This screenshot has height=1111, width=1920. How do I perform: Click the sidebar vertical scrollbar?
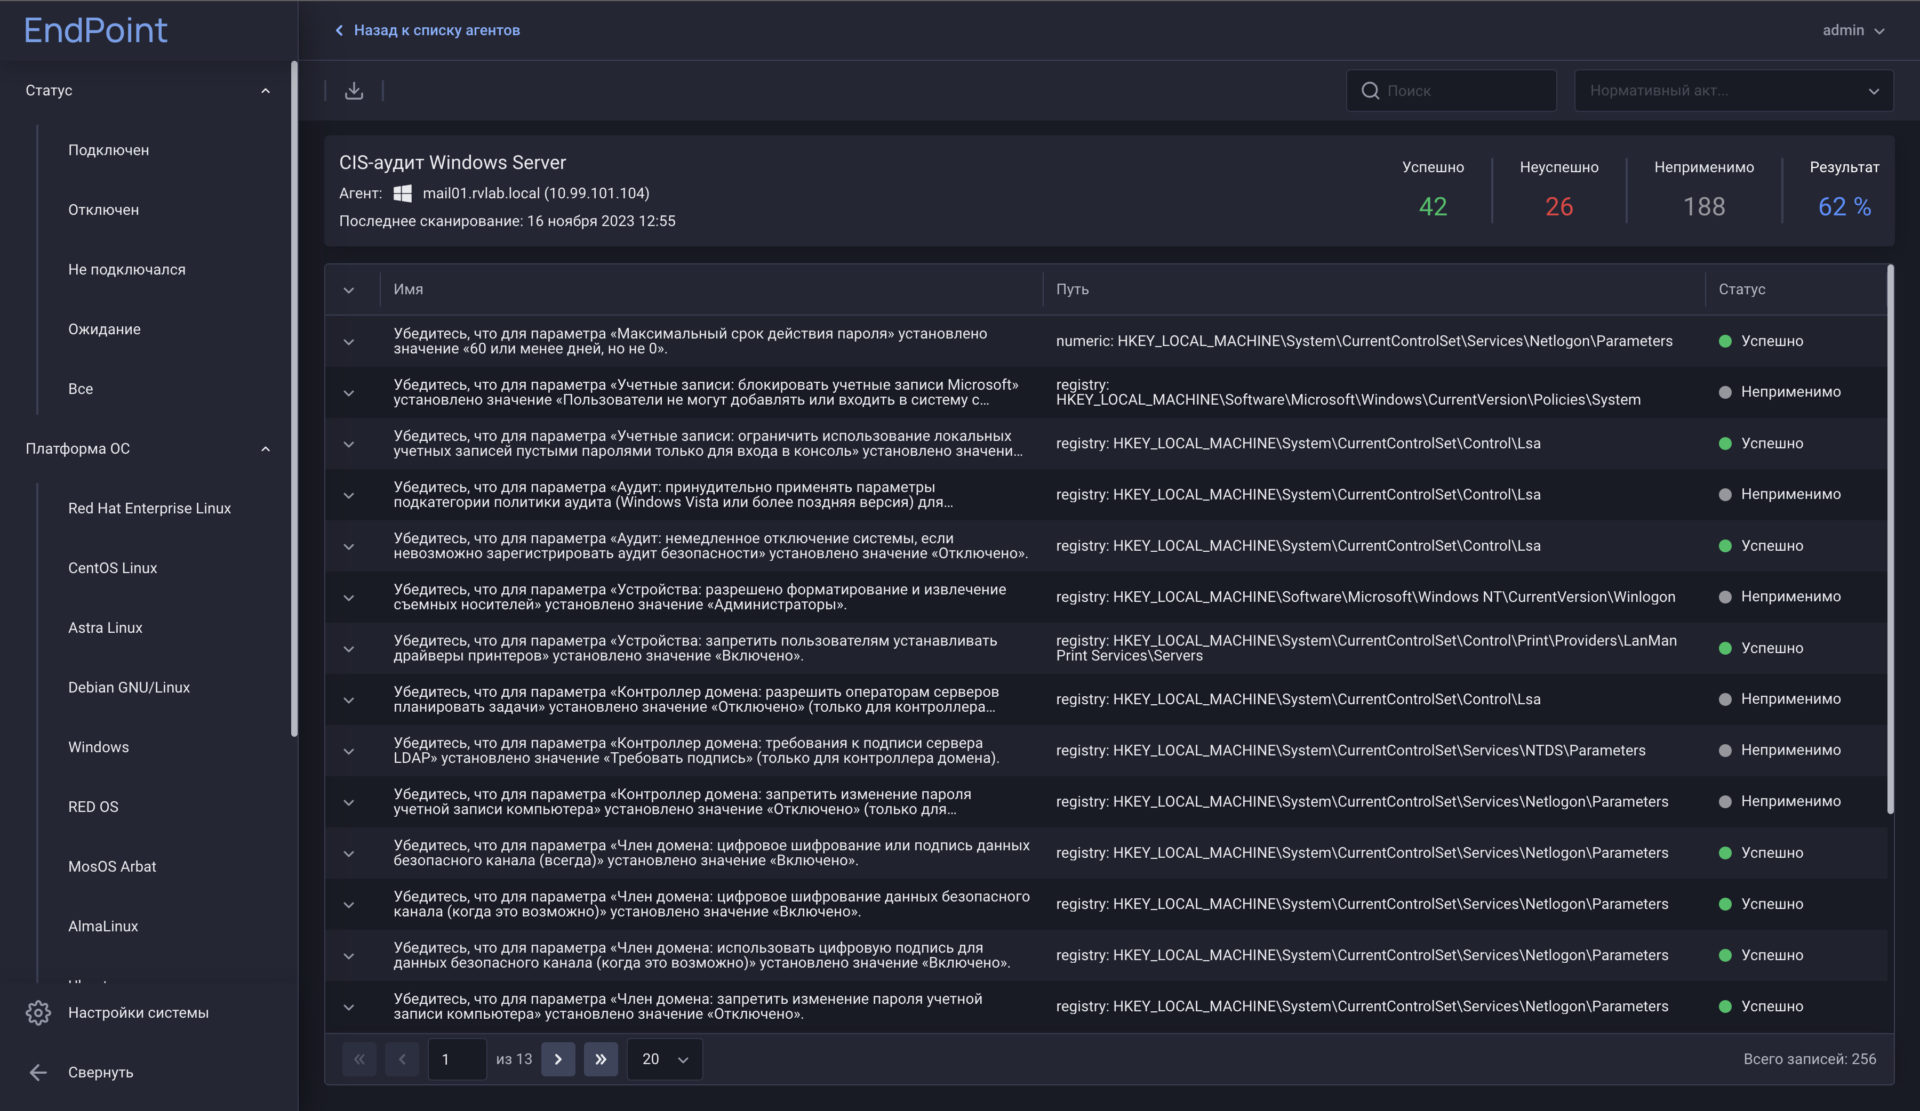(294, 399)
